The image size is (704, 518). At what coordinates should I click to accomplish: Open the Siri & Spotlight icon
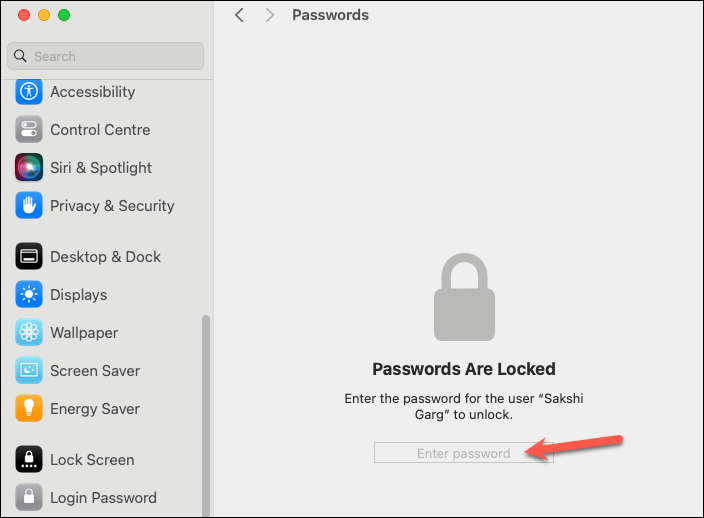(x=29, y=167)
